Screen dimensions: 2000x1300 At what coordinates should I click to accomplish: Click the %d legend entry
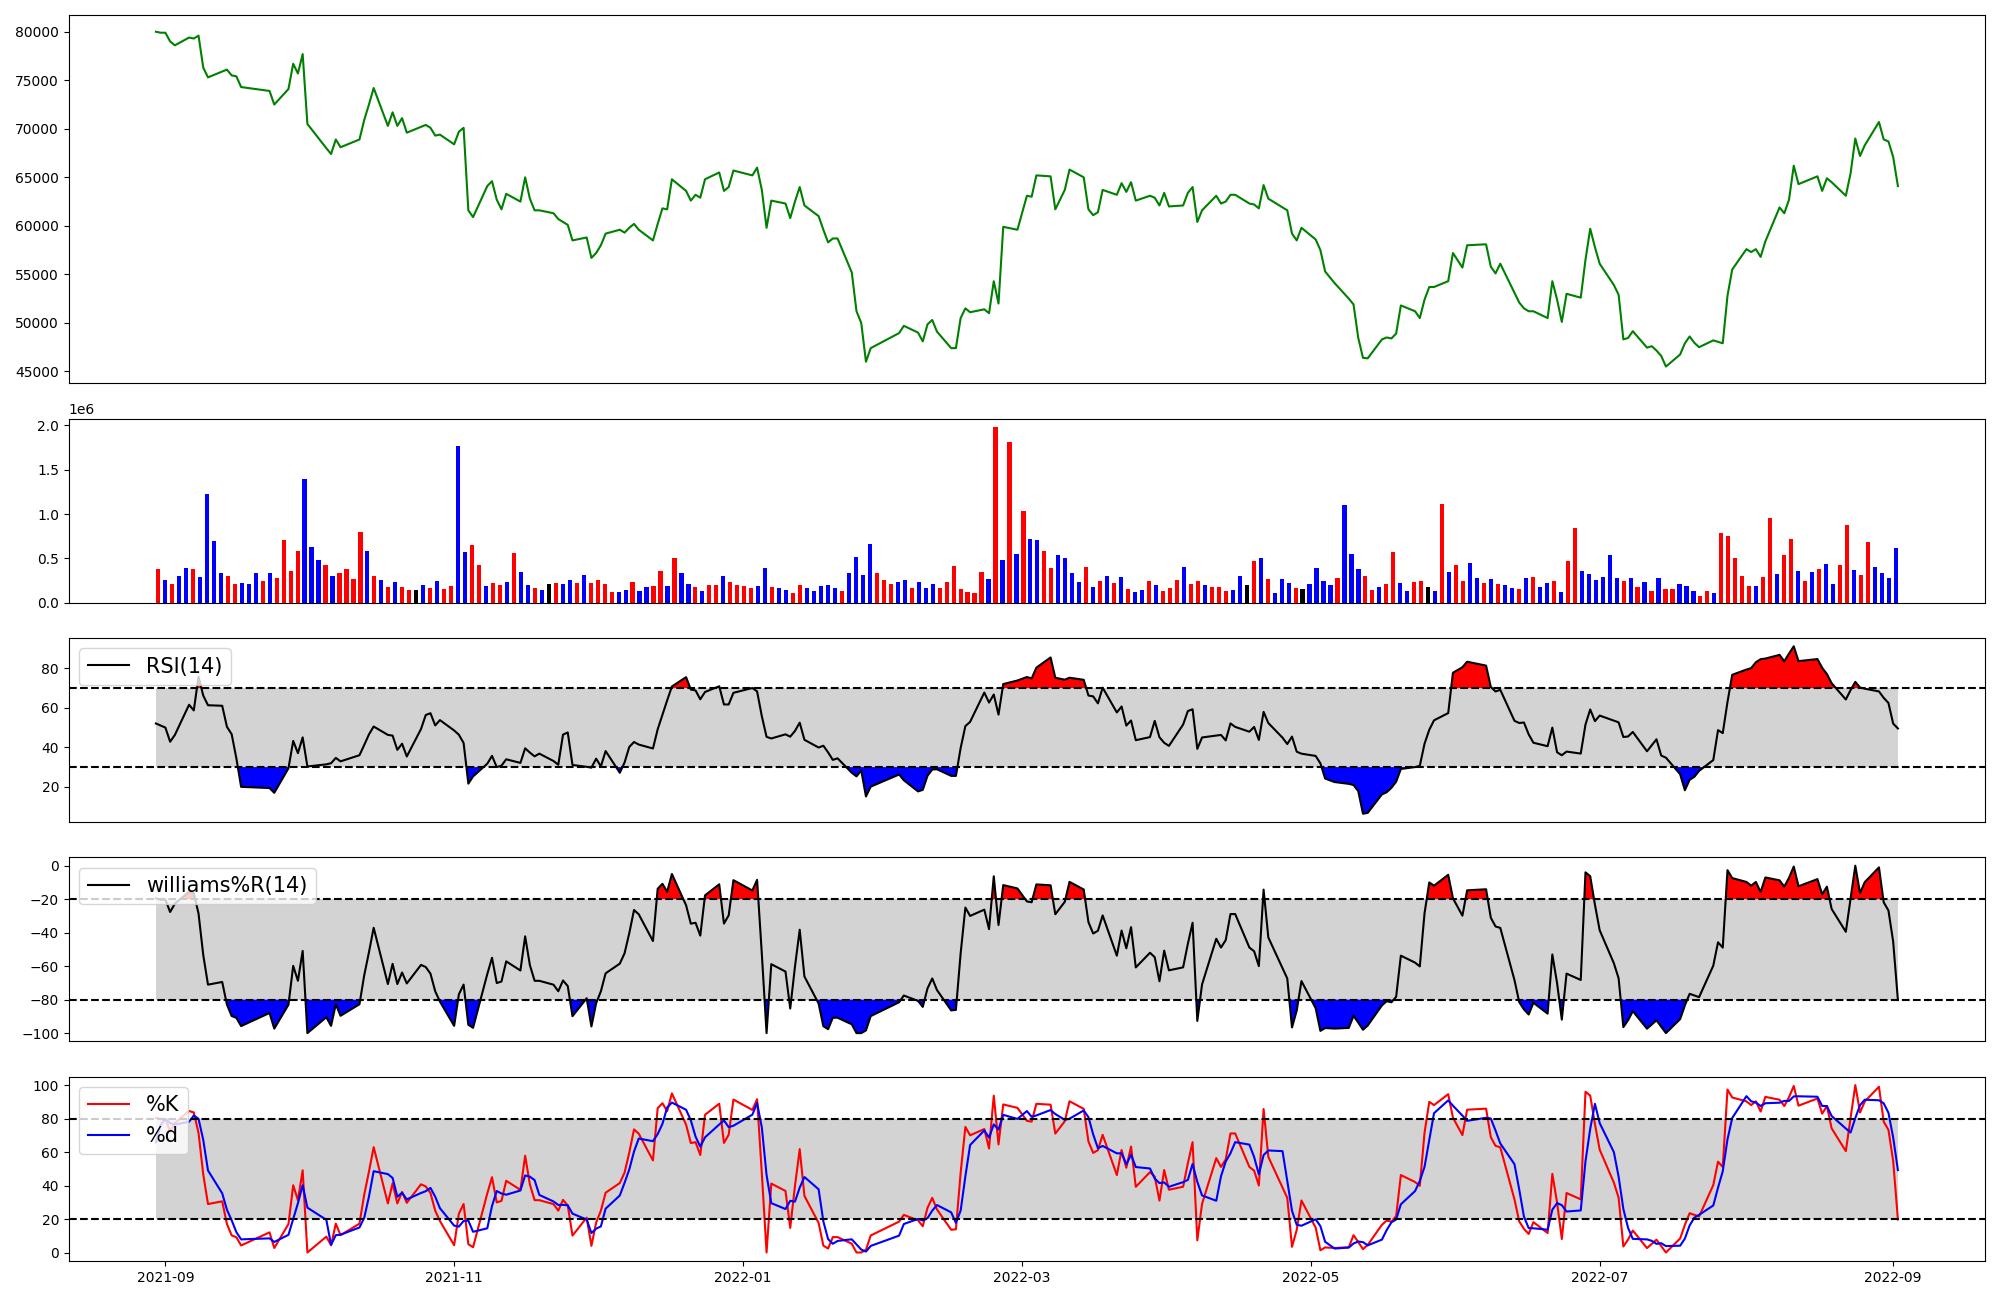click(162, 1135)
